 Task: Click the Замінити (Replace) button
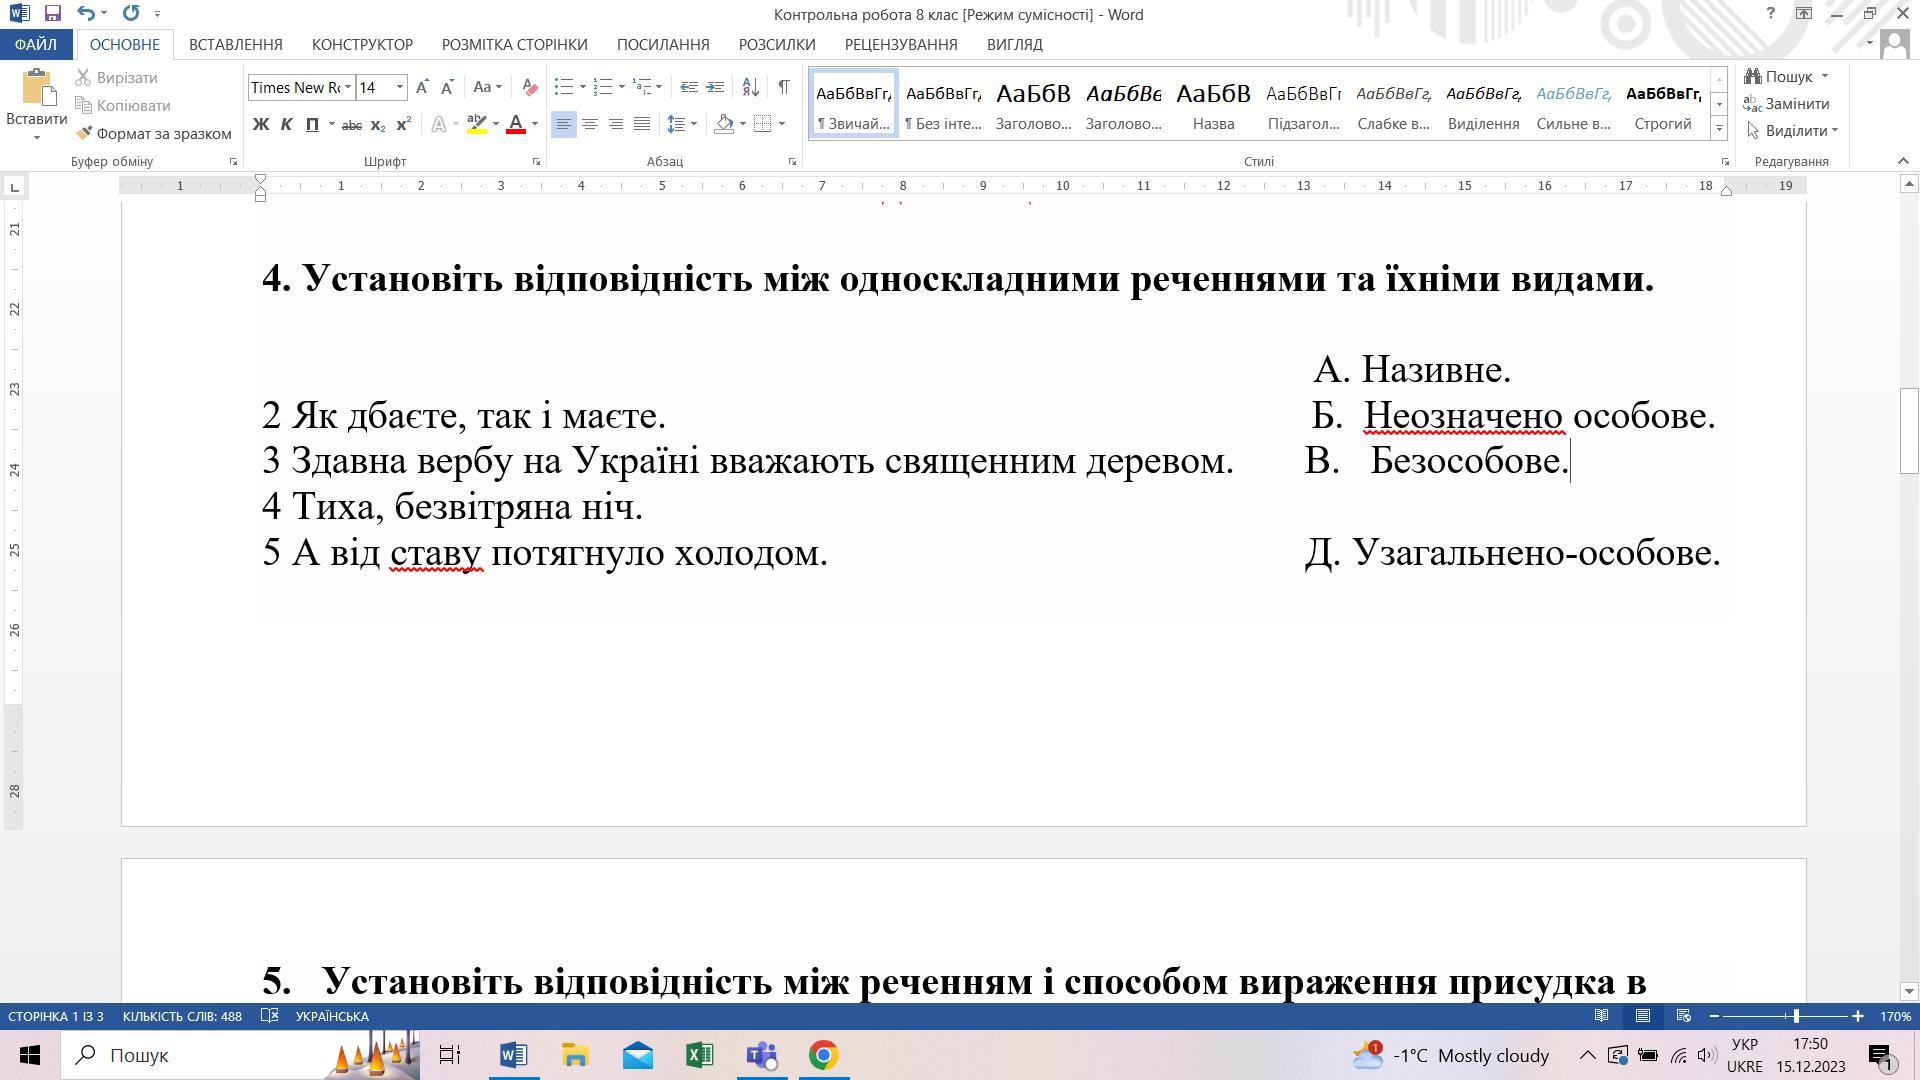1786,104
